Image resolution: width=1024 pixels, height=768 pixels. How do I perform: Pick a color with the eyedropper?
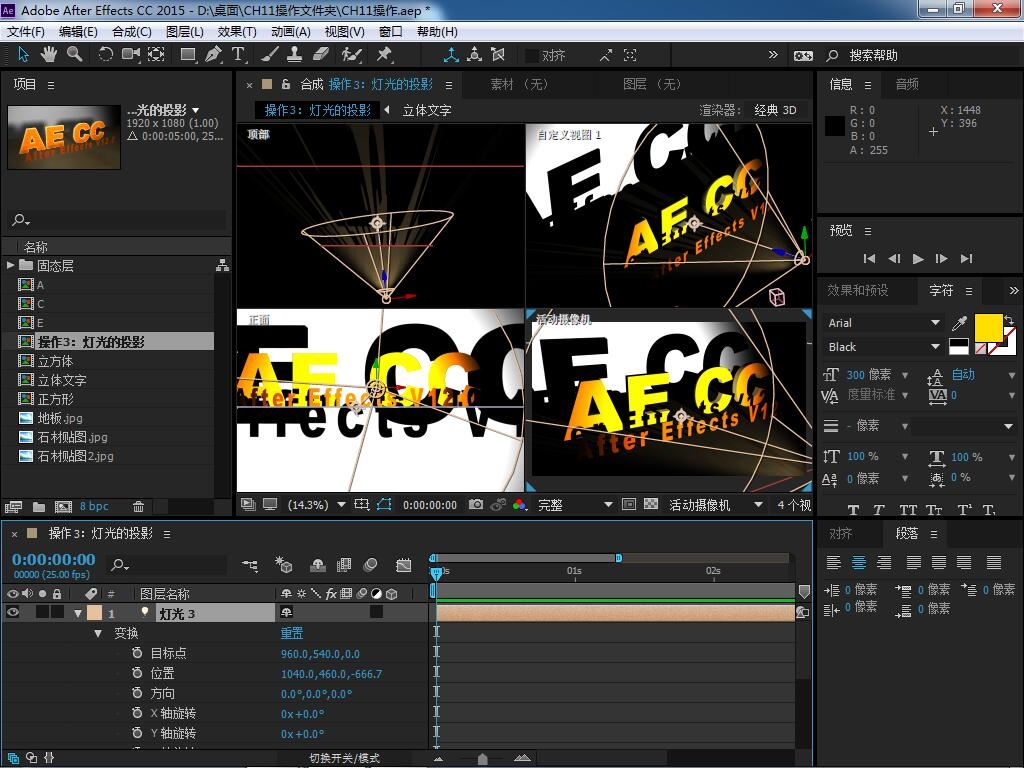coord(960,323)
